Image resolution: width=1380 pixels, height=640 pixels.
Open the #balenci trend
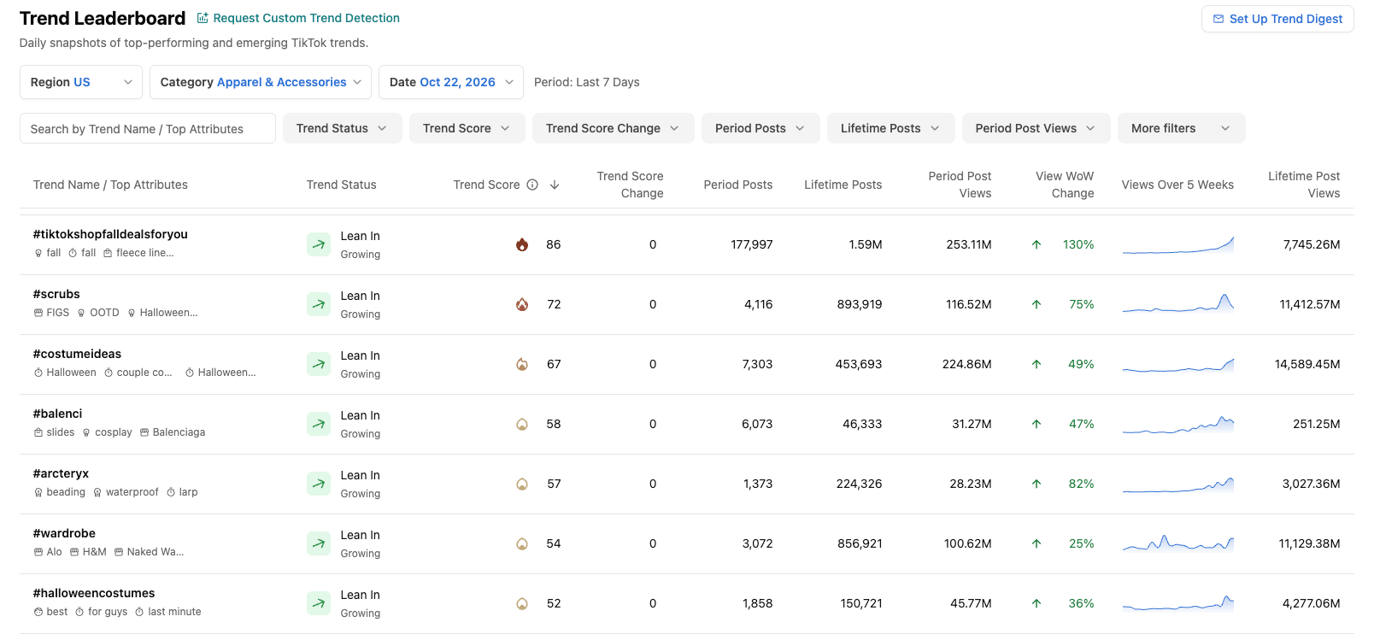click(57, 414)
